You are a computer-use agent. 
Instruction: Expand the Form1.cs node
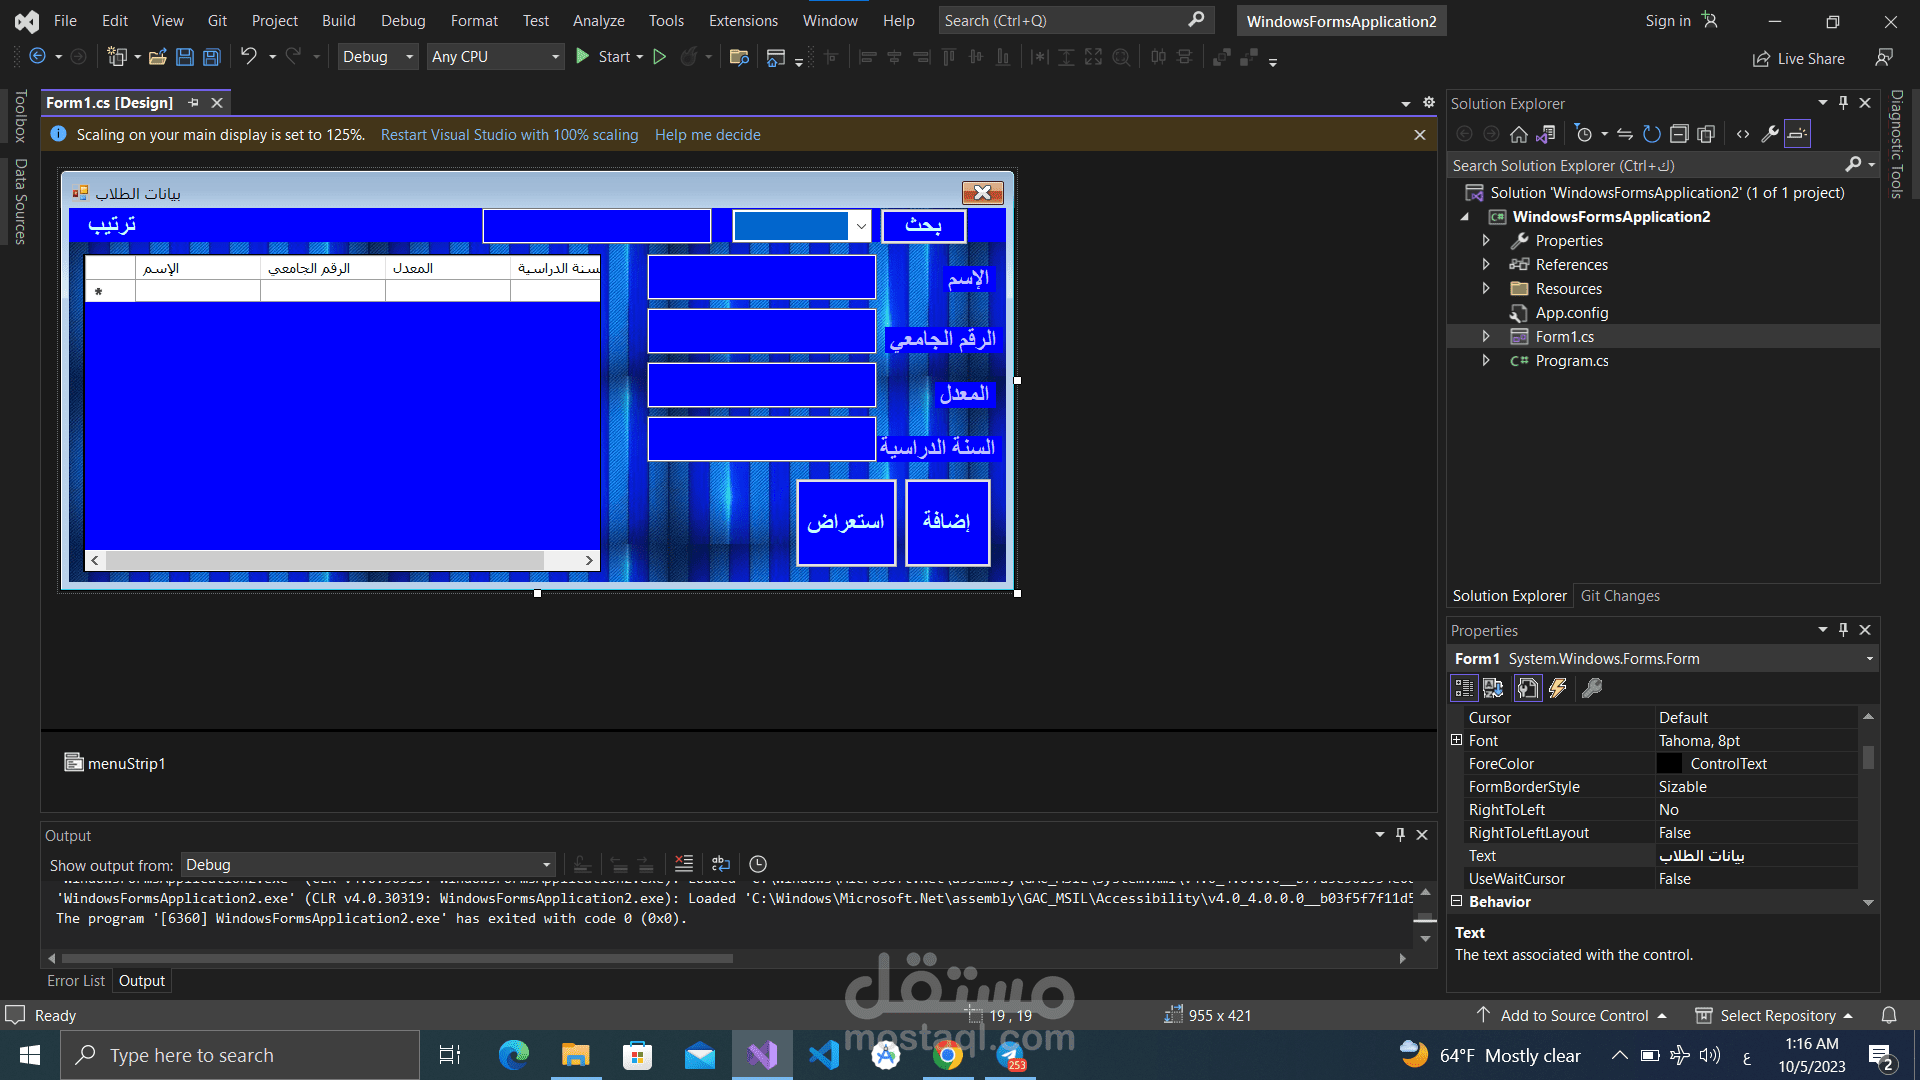pyautogui.click(x=1486, y=337)
